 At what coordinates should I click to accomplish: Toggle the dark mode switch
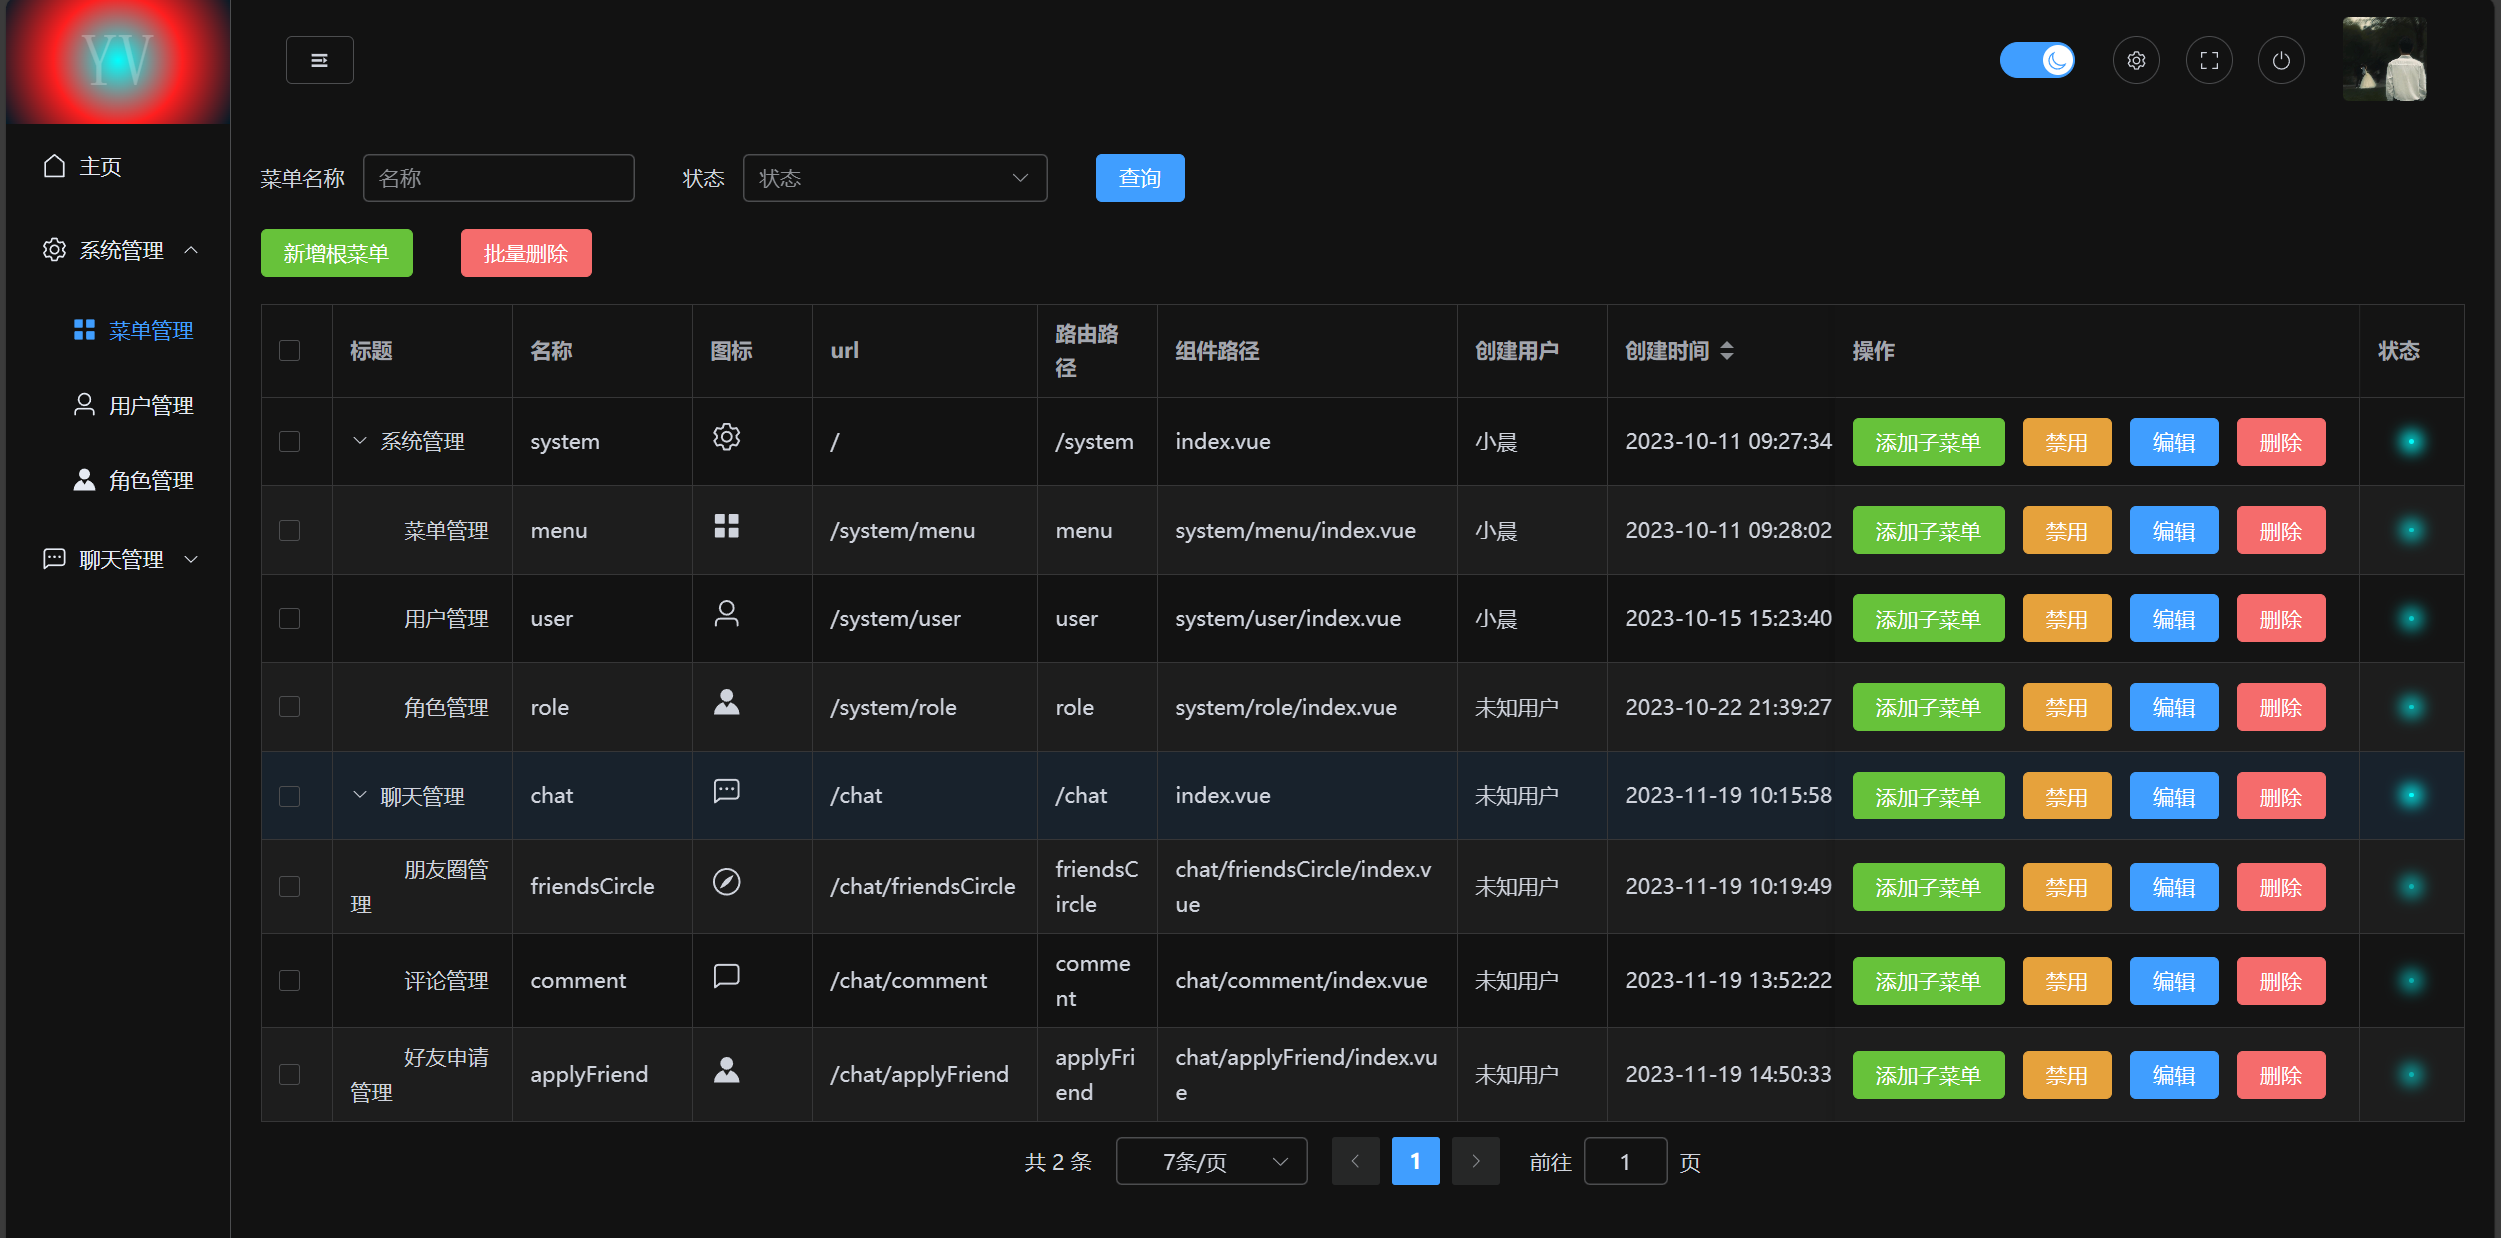pos(2037,60)
